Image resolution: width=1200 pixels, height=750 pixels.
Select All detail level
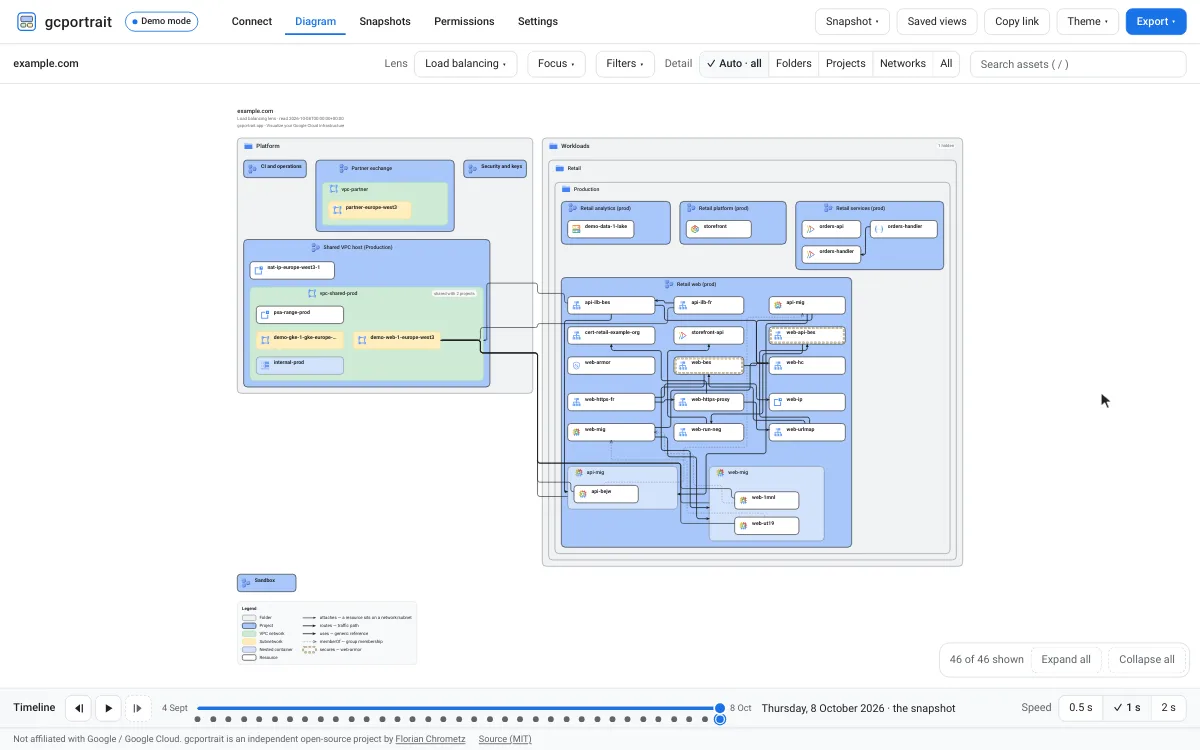coord(946,64)
